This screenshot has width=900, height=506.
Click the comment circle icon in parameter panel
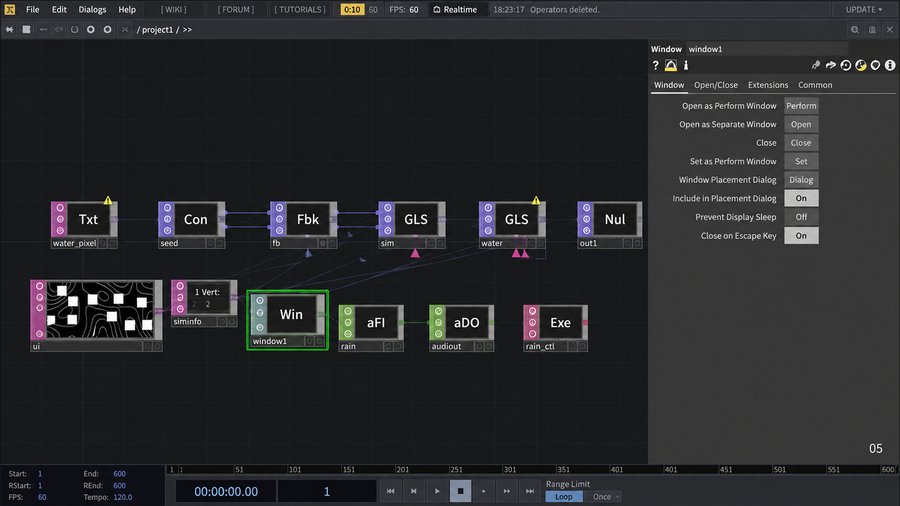tap(845, 65)
